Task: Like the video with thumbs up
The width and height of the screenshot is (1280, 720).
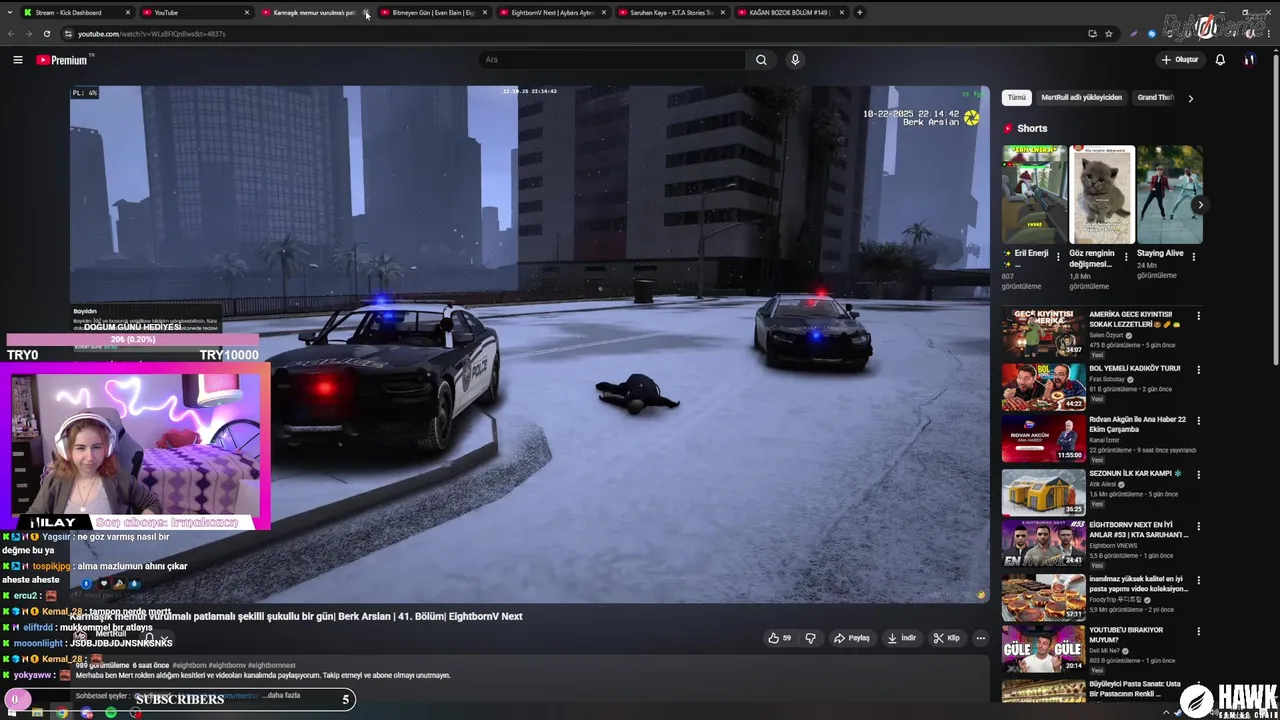Action: pyautogui.click(x=779, y=638)
